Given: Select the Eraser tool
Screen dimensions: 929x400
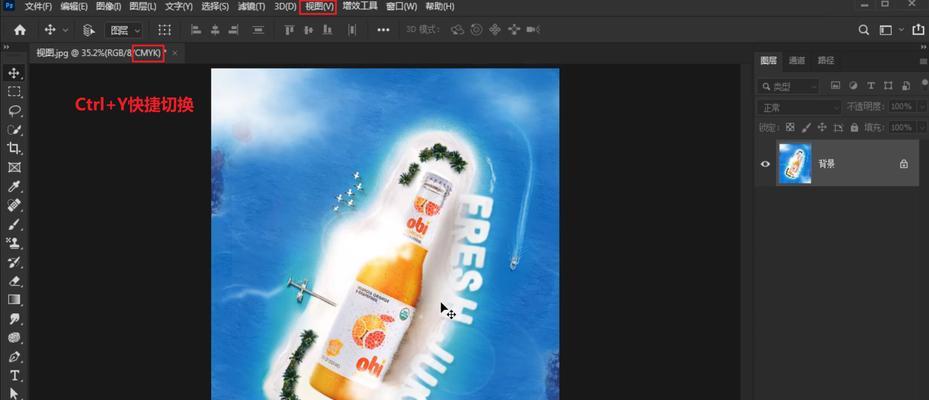Looking at the screenshot, I should pos(14,281).
